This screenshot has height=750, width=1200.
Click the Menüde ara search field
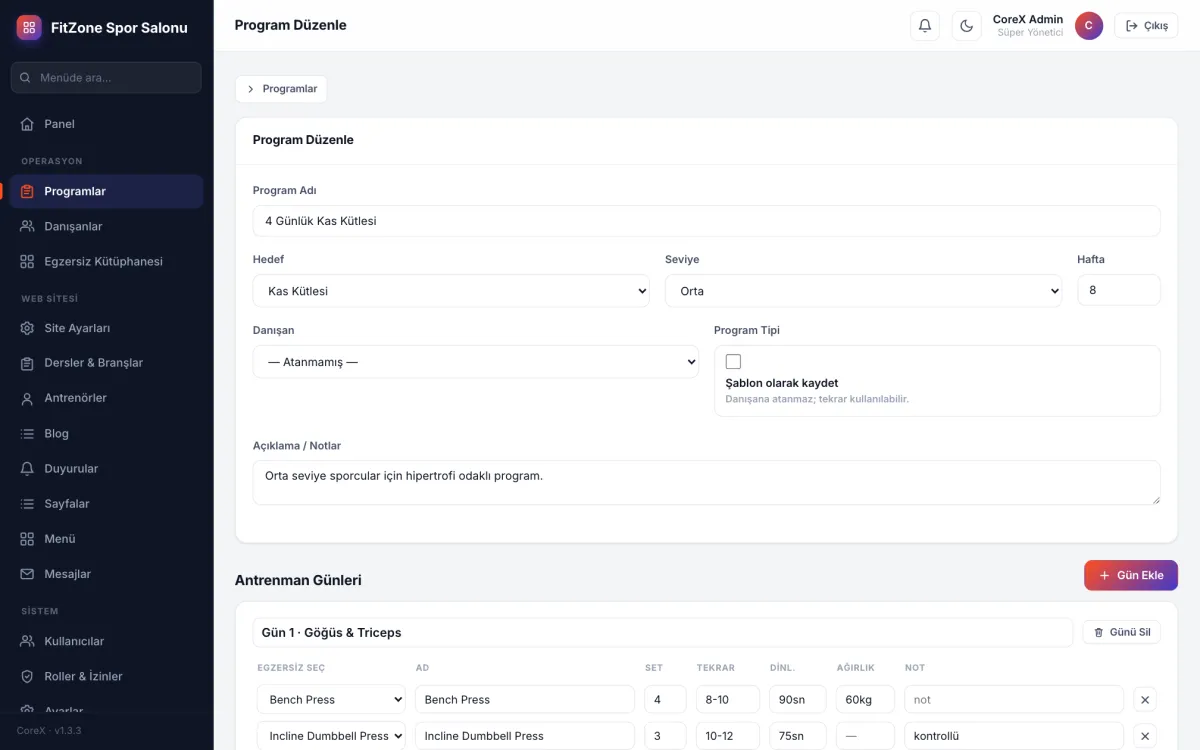point(106,78)
